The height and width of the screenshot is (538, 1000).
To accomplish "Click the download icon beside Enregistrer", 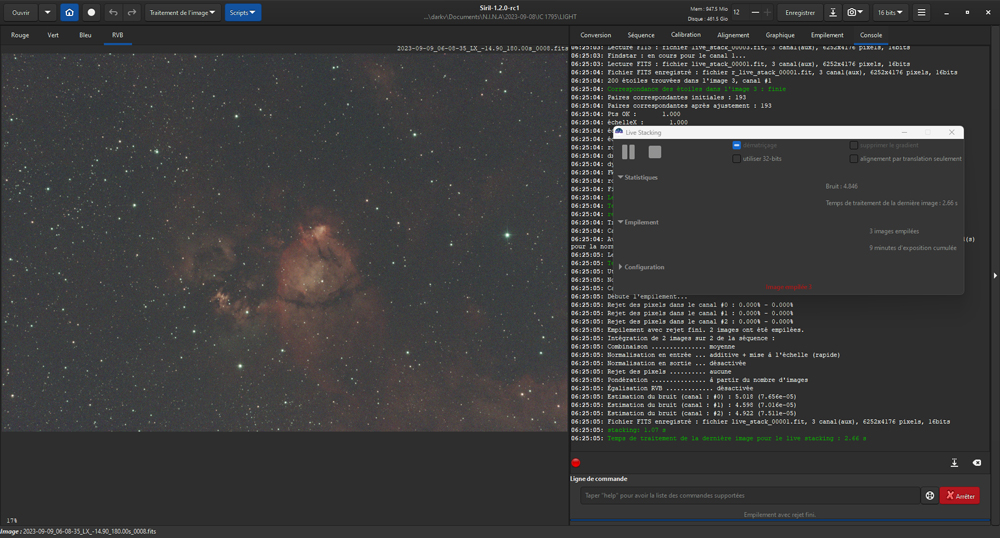I will tap(832, 13).
